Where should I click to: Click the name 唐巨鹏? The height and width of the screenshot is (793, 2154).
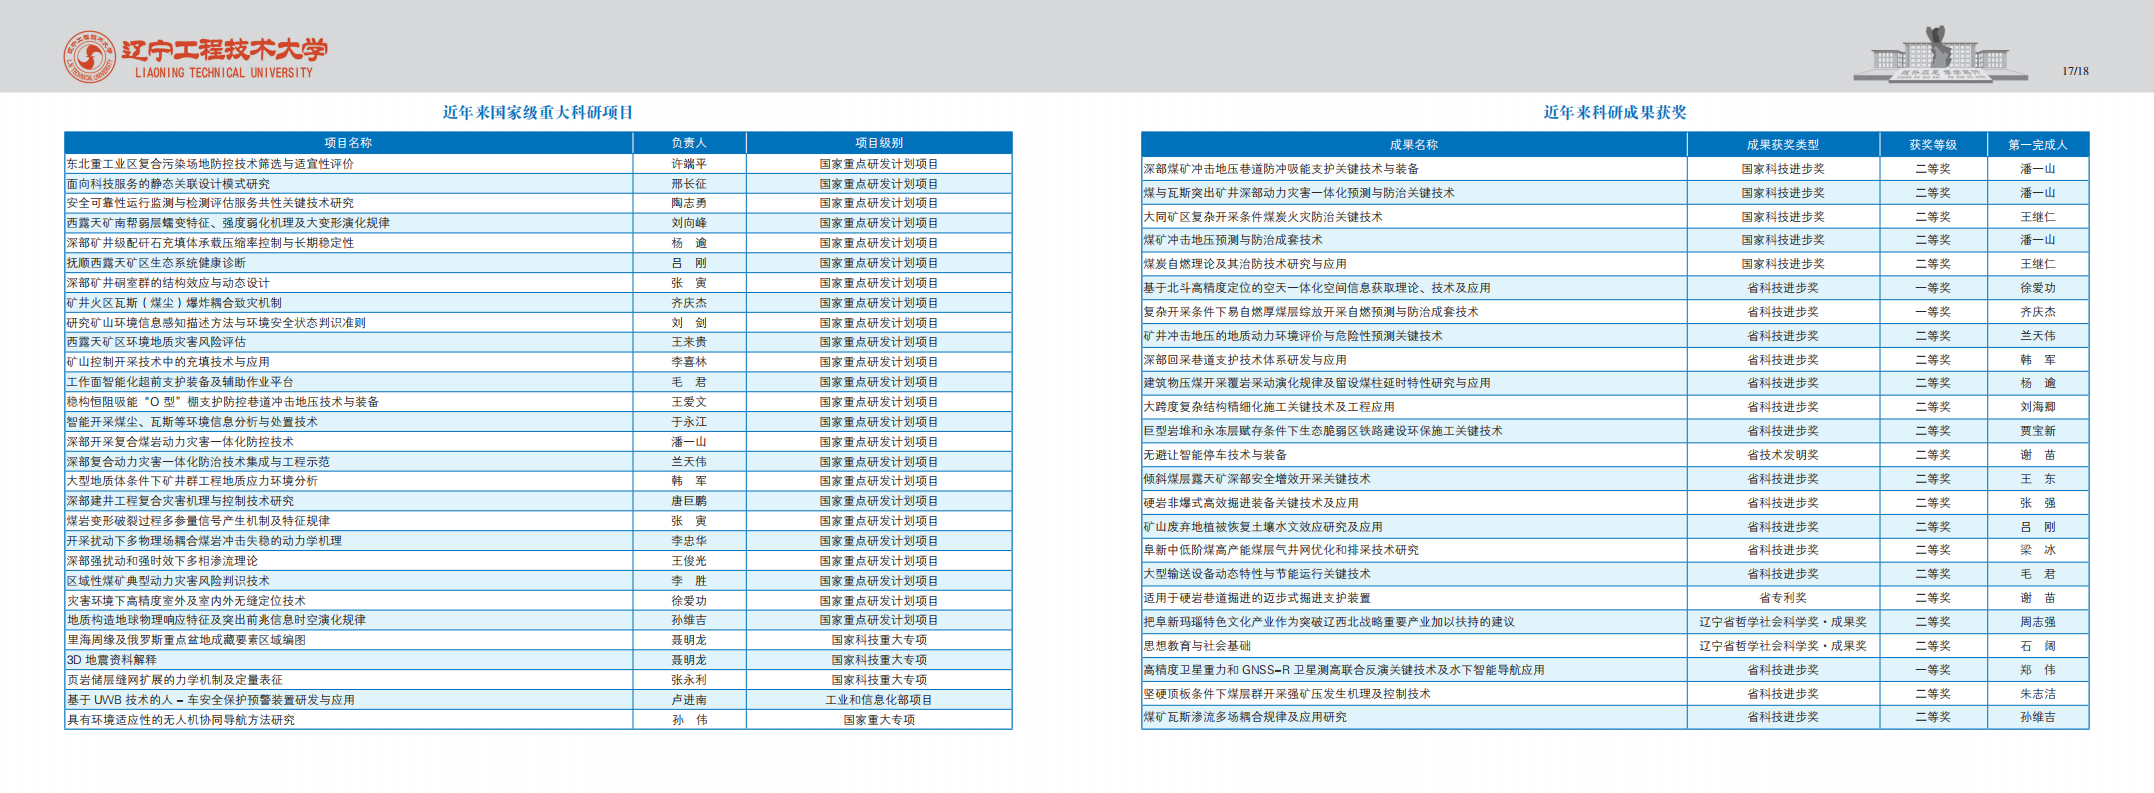[689, 501]
